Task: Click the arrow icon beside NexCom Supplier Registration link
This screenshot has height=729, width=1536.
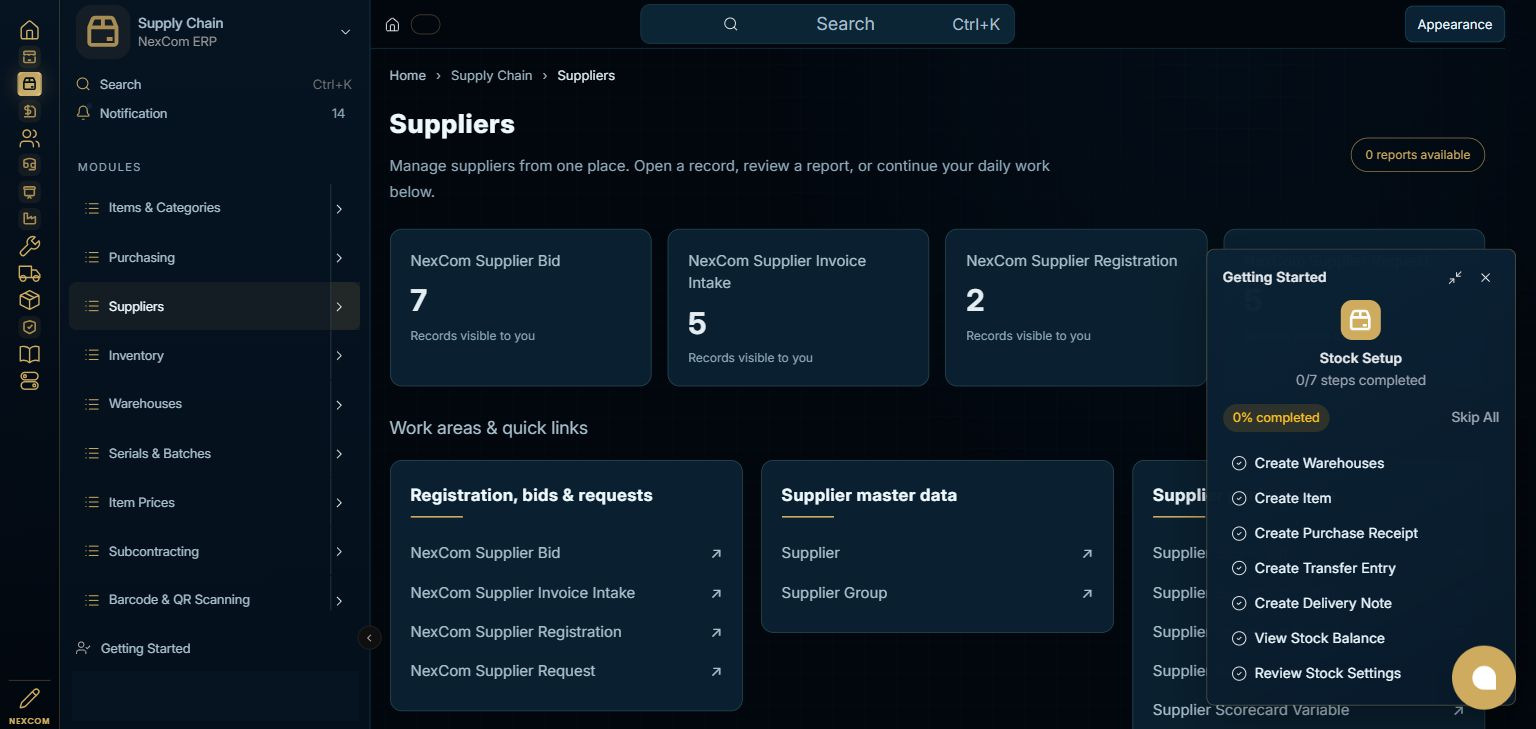Action: (x=716, y=632)
